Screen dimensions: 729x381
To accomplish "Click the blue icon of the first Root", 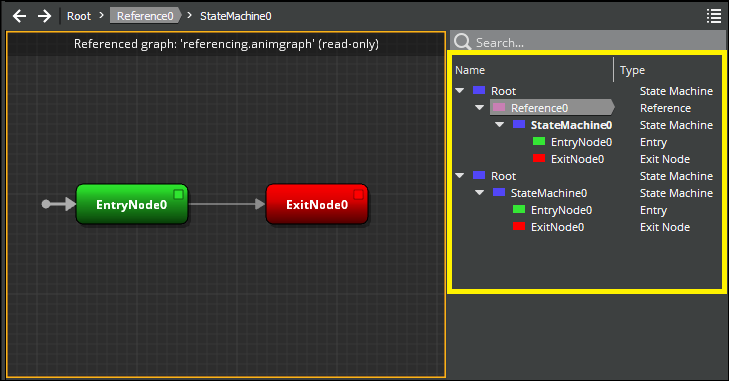I will tap(479, 90).
